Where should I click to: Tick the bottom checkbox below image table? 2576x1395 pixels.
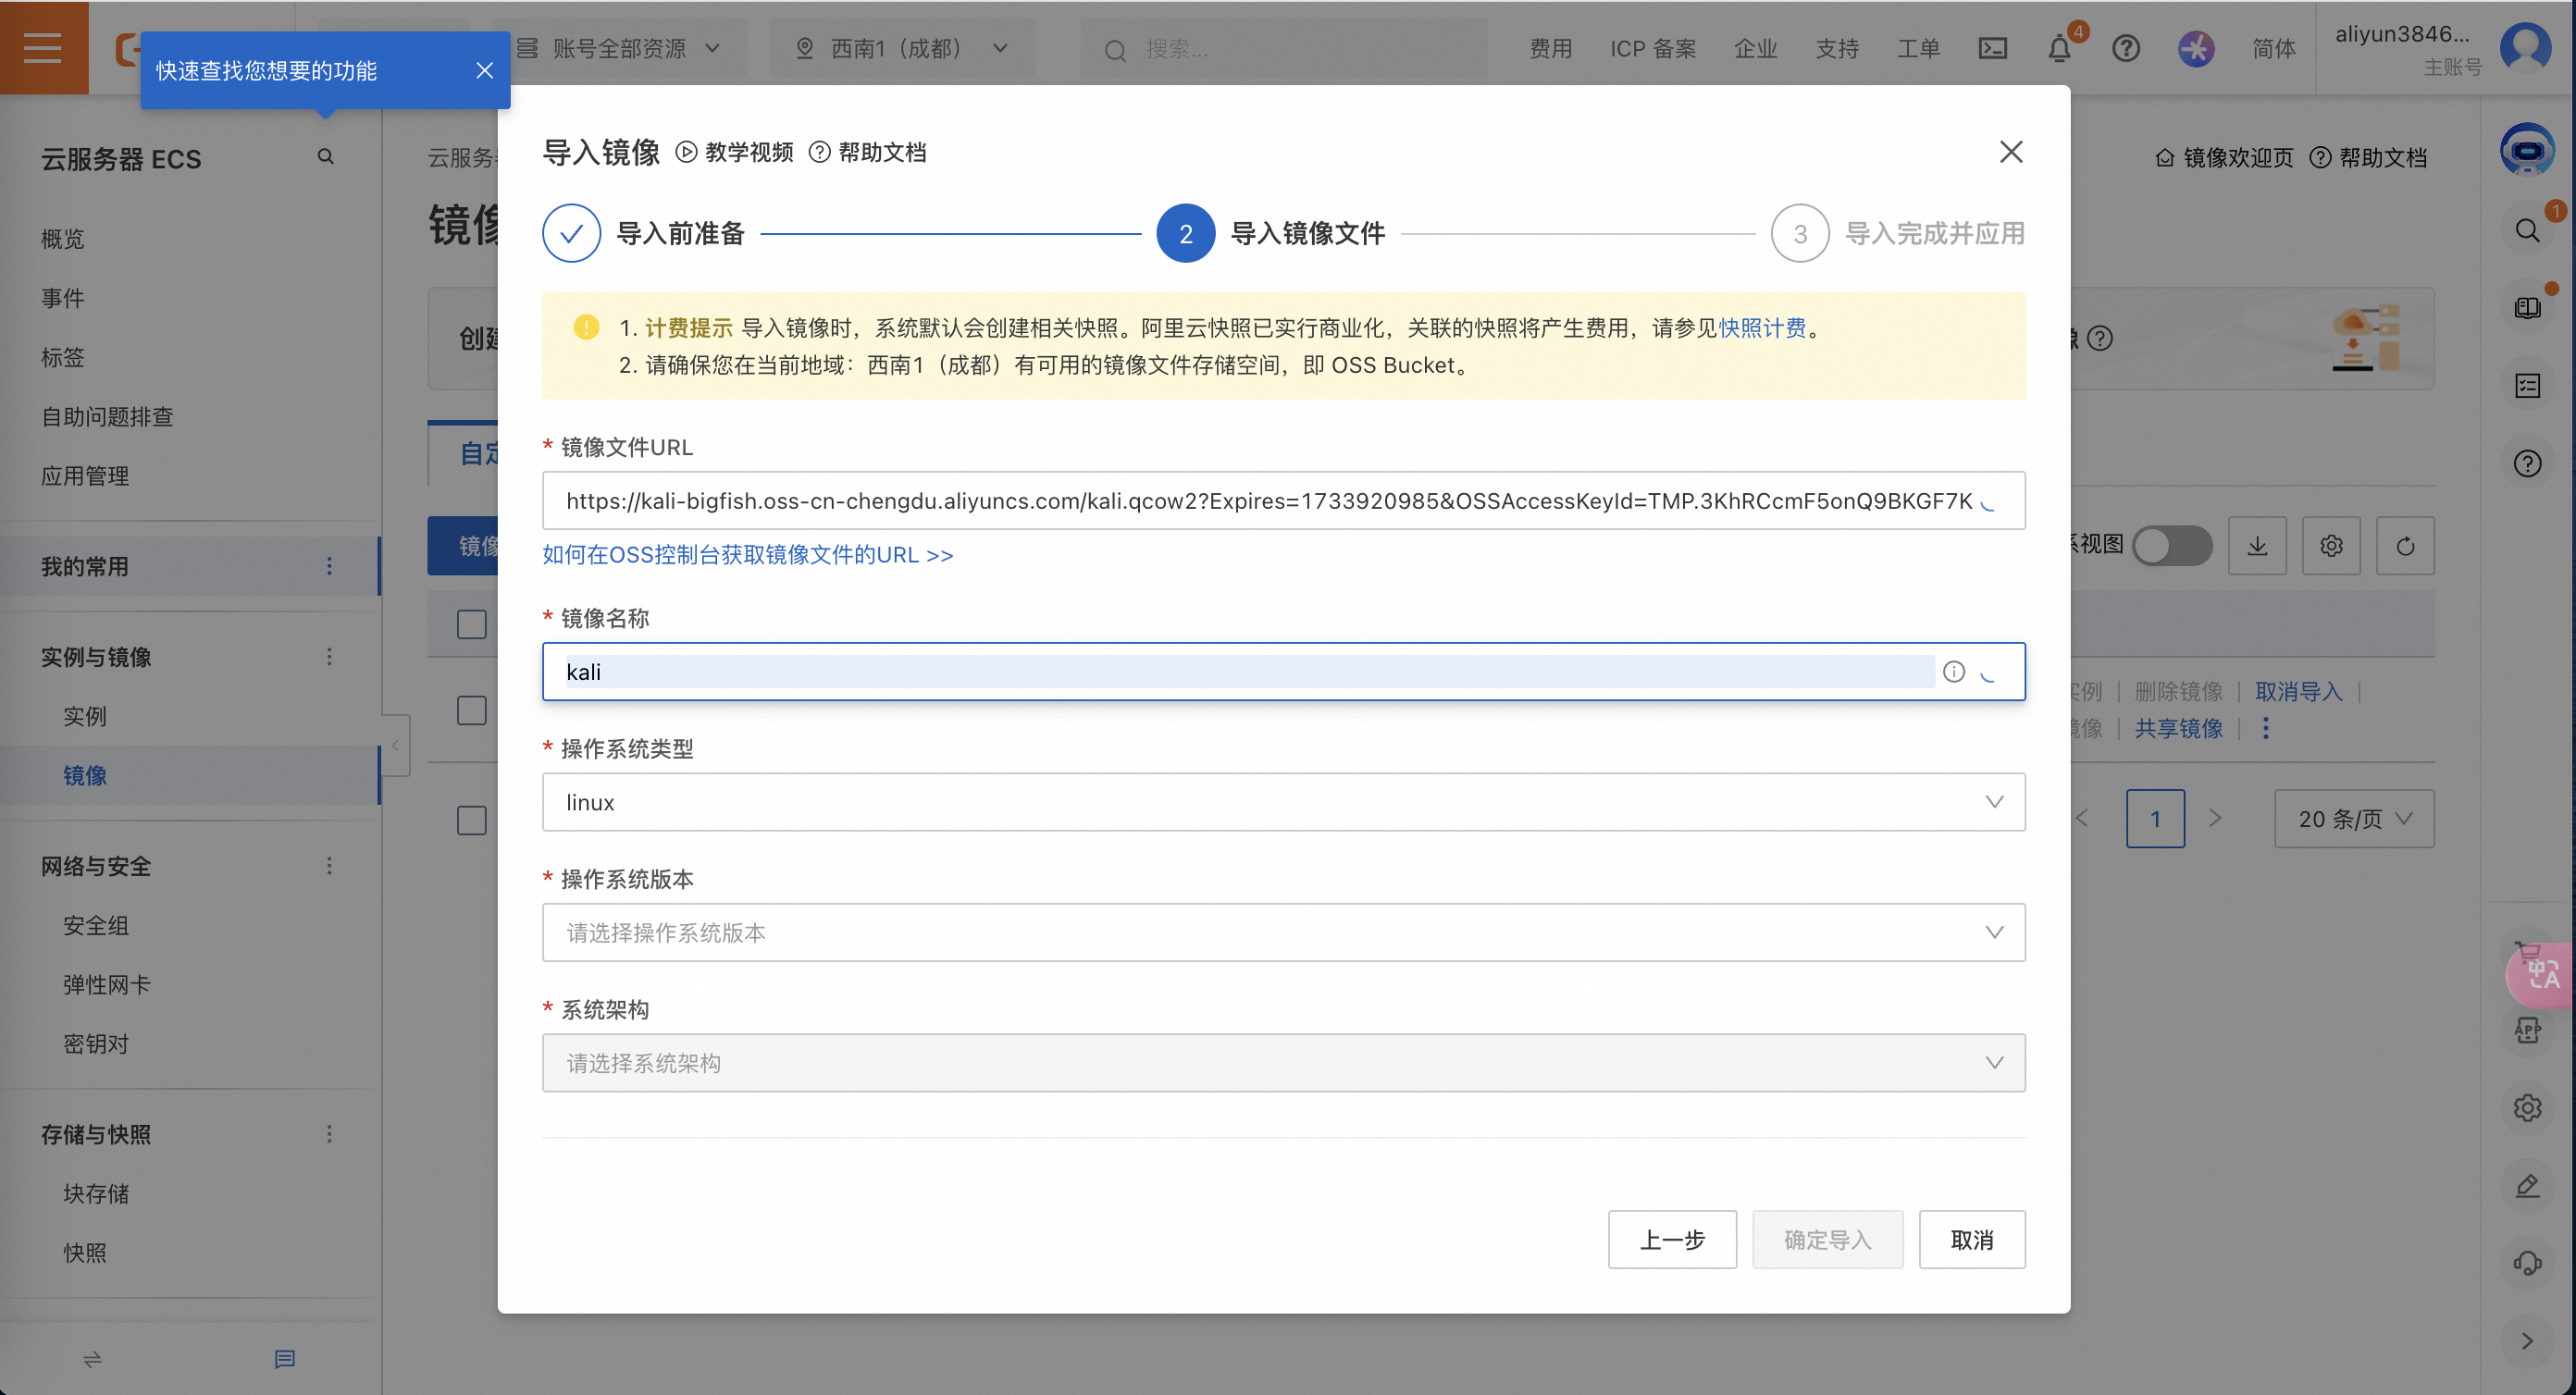(471, 820)
